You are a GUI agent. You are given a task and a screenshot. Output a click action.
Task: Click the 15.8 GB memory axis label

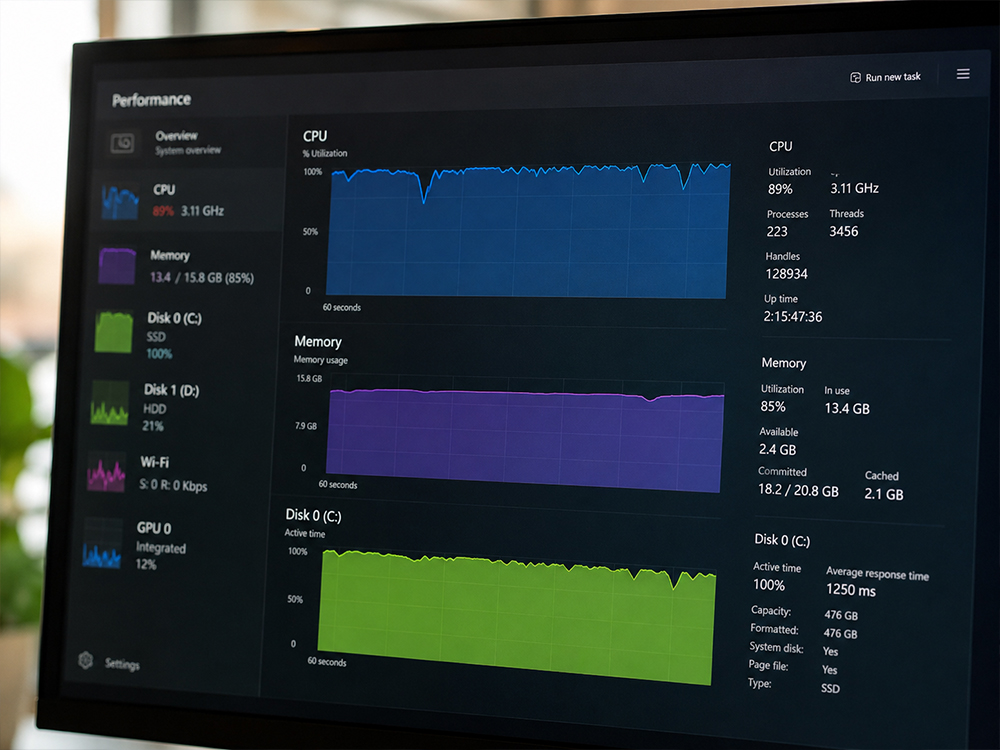point(309,378)
